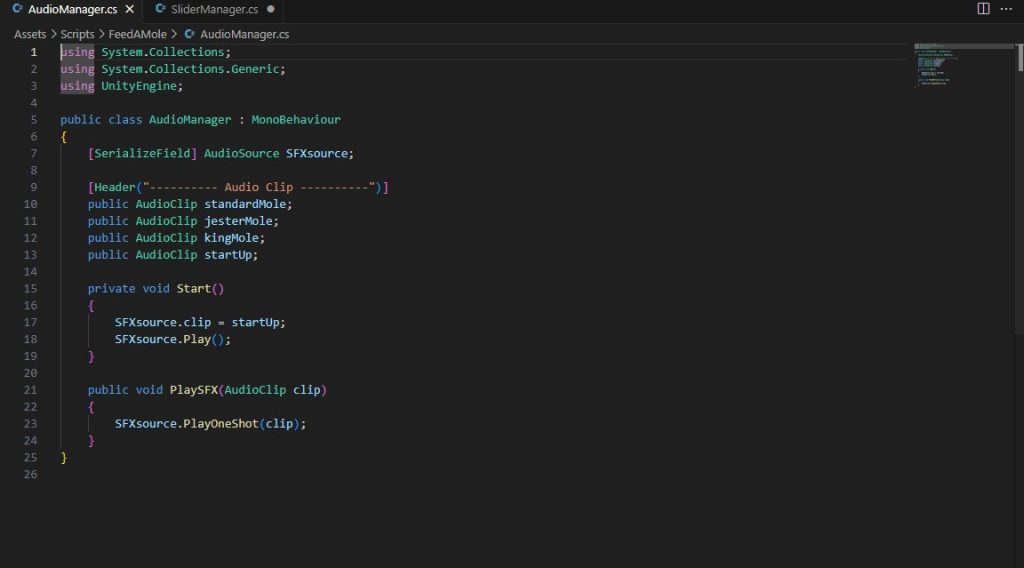
Task: Click line number 15 in the gutter
Action: [31, 289]
